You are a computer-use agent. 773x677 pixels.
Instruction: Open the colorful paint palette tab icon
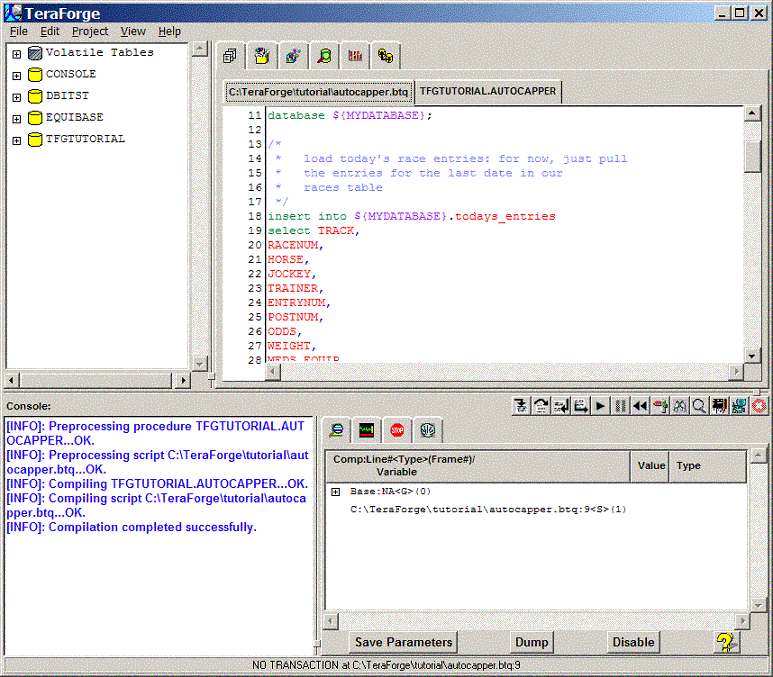click(293, 56)
